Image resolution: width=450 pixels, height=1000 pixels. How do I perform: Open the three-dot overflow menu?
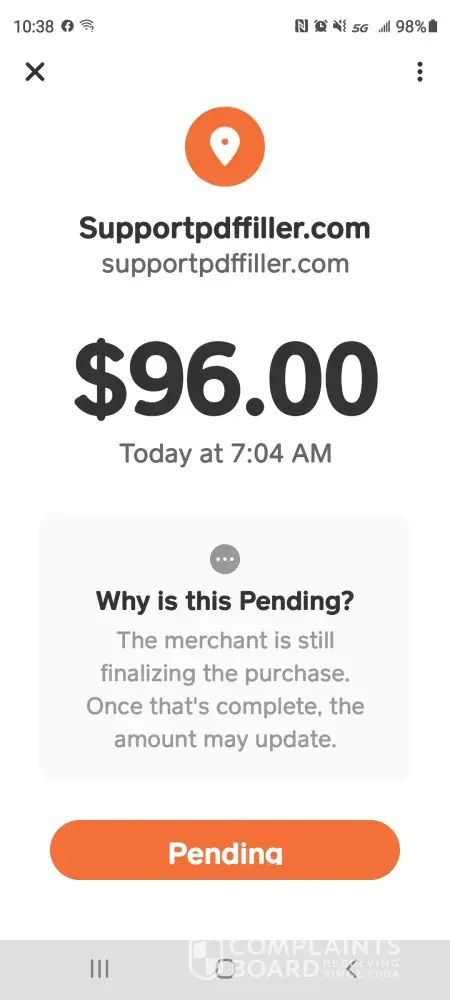point(419,72)
